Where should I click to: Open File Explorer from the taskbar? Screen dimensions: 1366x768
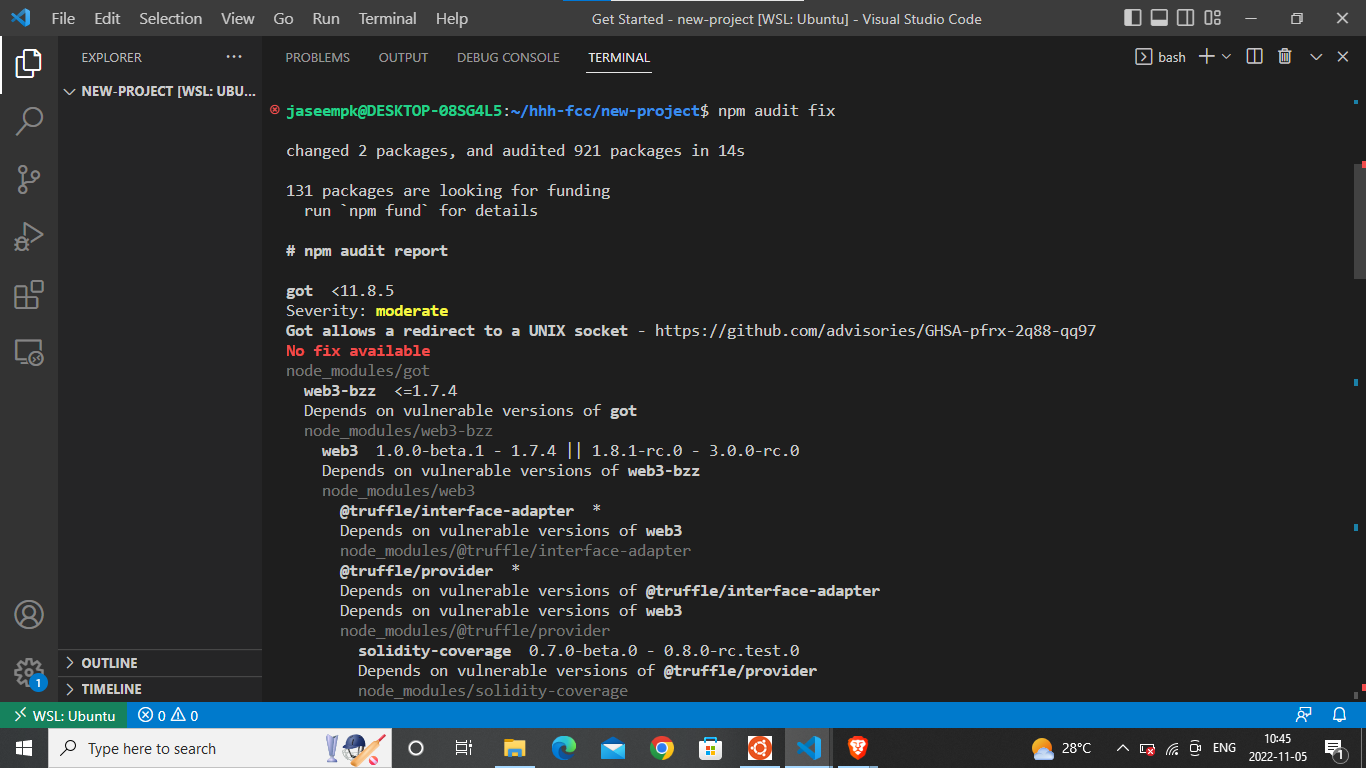[x=514, y=748]
